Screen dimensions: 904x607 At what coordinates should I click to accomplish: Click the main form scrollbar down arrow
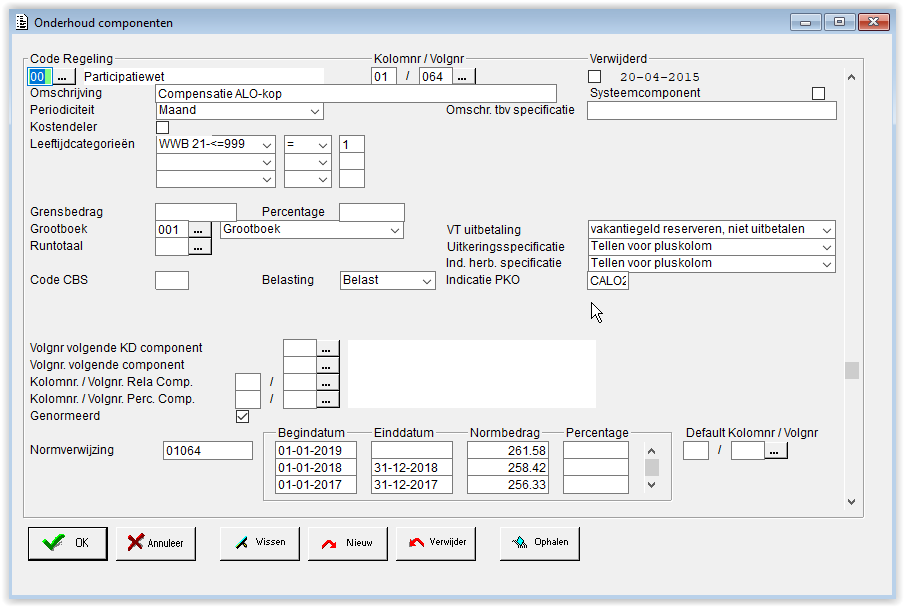[x=852, y=502]
